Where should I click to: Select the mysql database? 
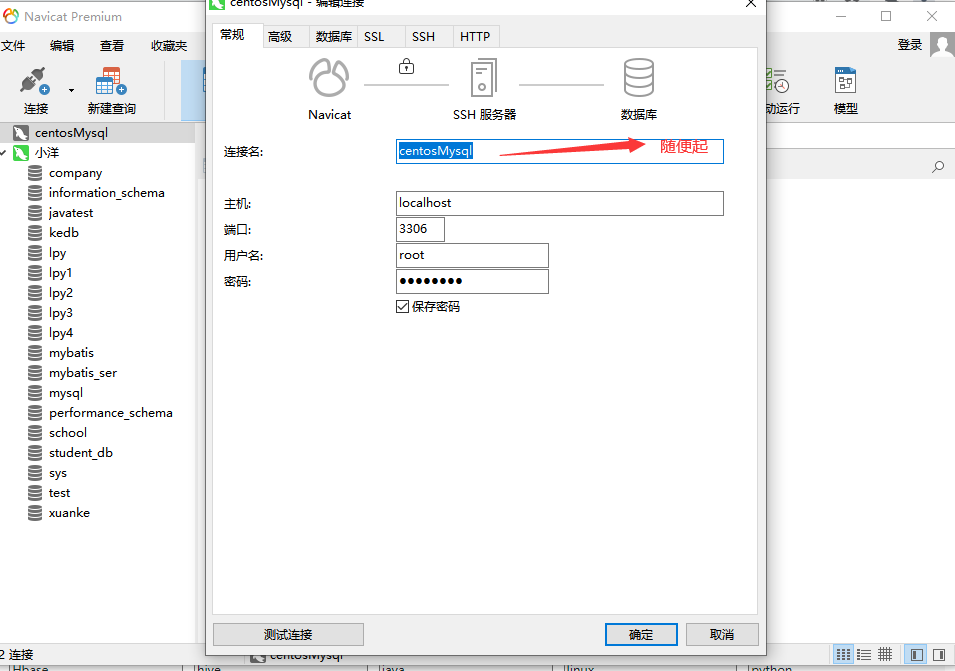66,393
